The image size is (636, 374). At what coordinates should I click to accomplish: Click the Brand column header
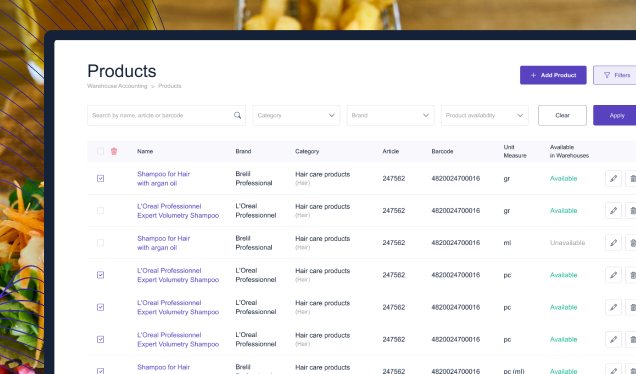[x=243, y=151]
